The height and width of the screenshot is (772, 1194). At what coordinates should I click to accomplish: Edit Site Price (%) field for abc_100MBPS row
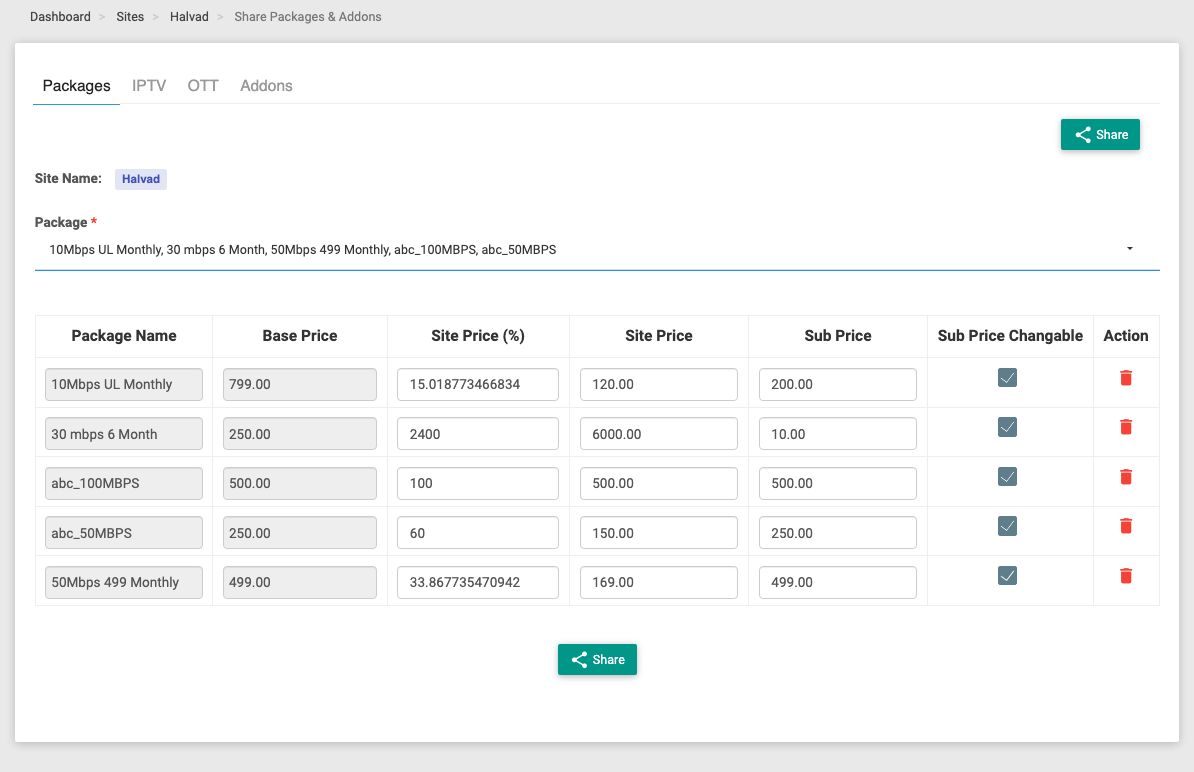[477, 483]
